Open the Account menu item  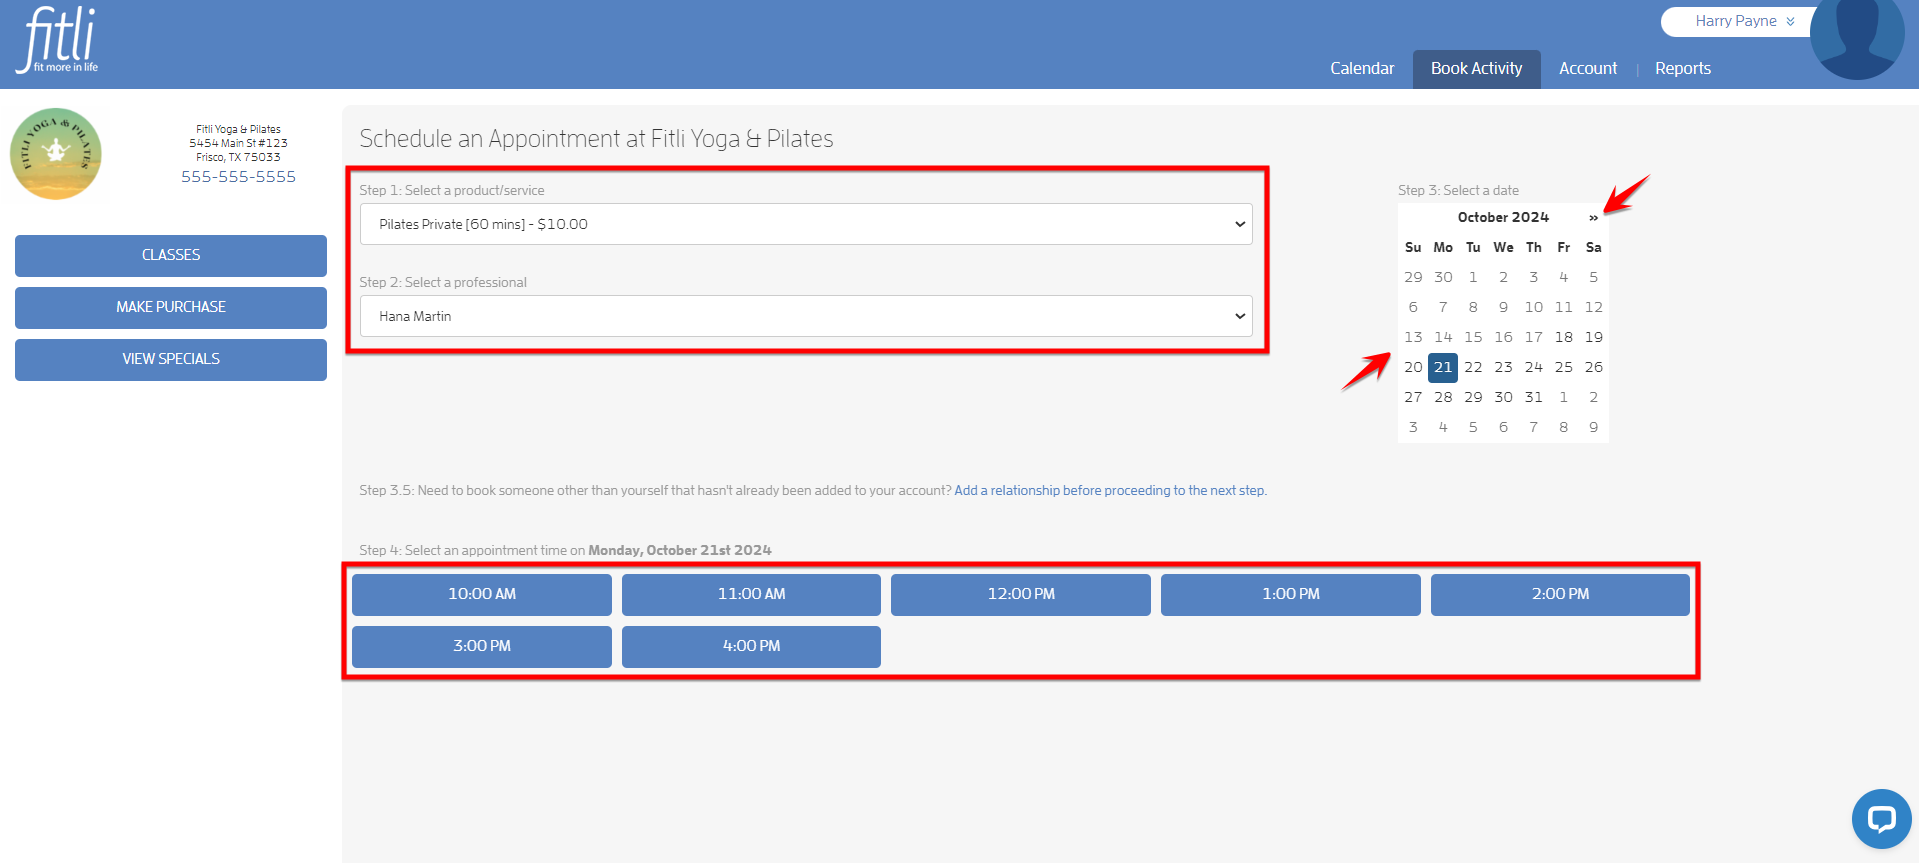tap(1587, 68)
